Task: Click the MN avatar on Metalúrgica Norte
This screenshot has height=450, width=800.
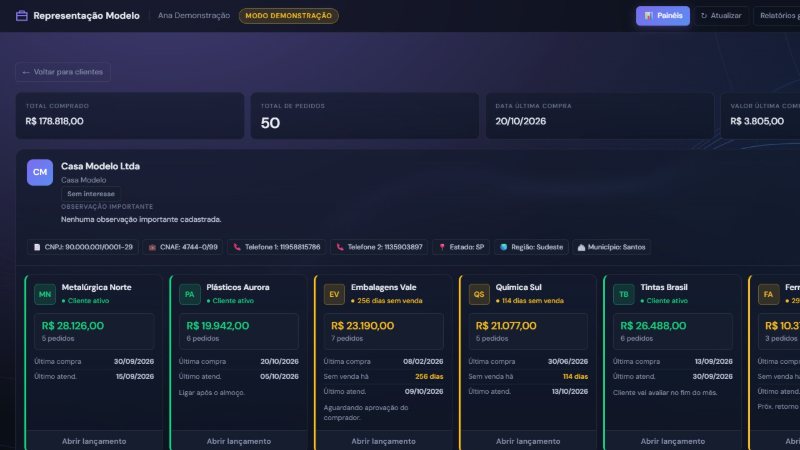Action: coord(45,294)
